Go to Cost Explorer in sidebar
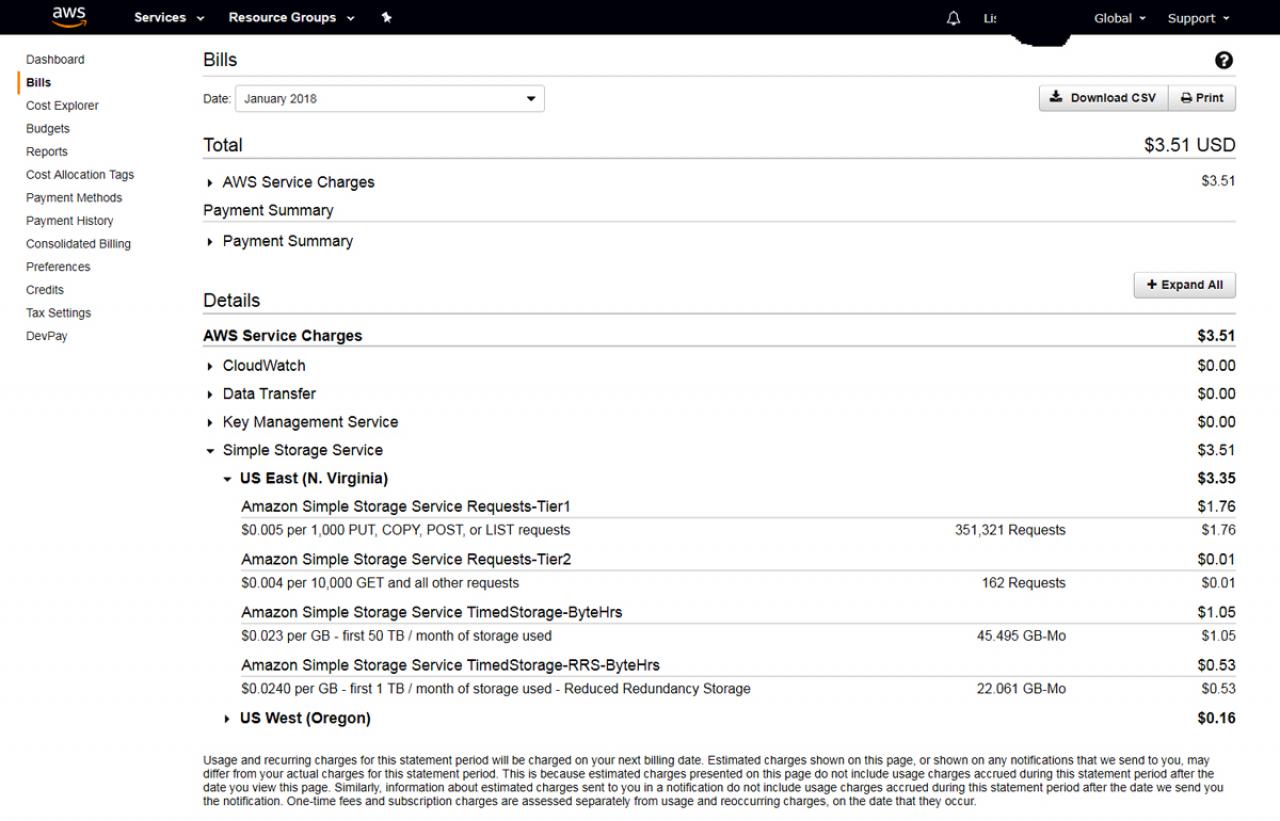1280x821 pixels. click(x=62, y=105)
